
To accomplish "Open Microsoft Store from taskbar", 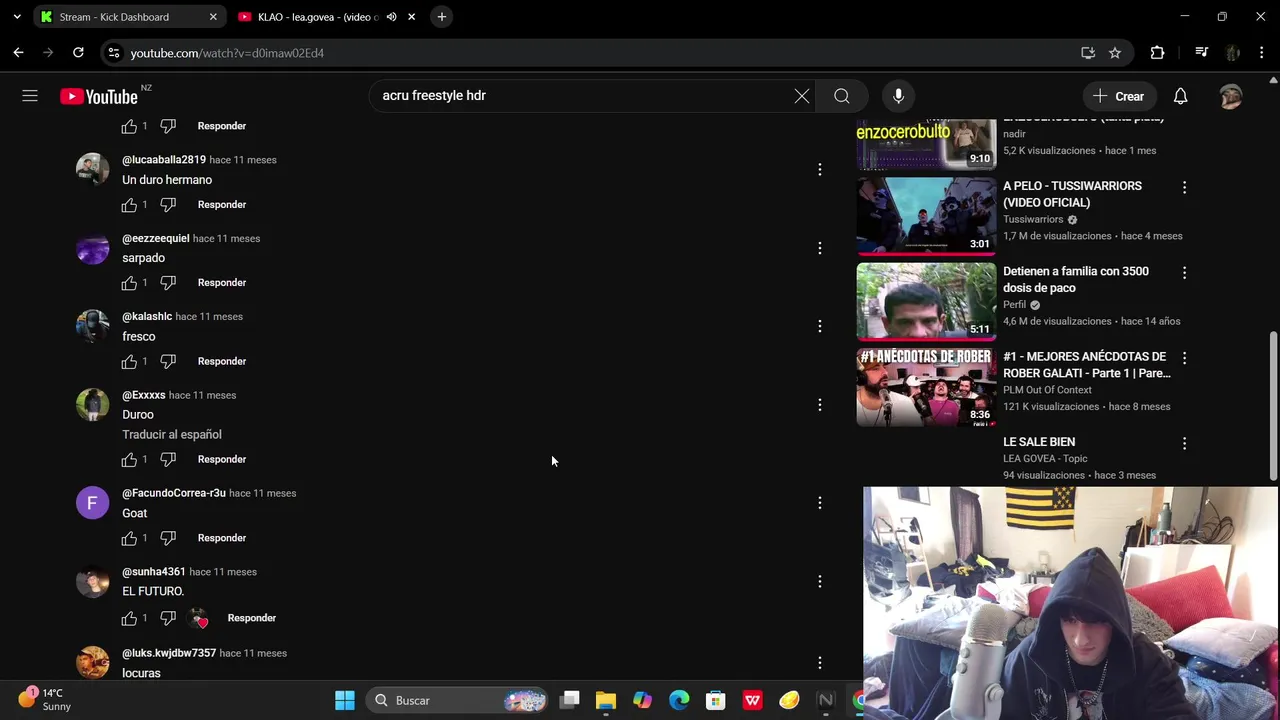I will pyautogui.click(x=715, y=701).
